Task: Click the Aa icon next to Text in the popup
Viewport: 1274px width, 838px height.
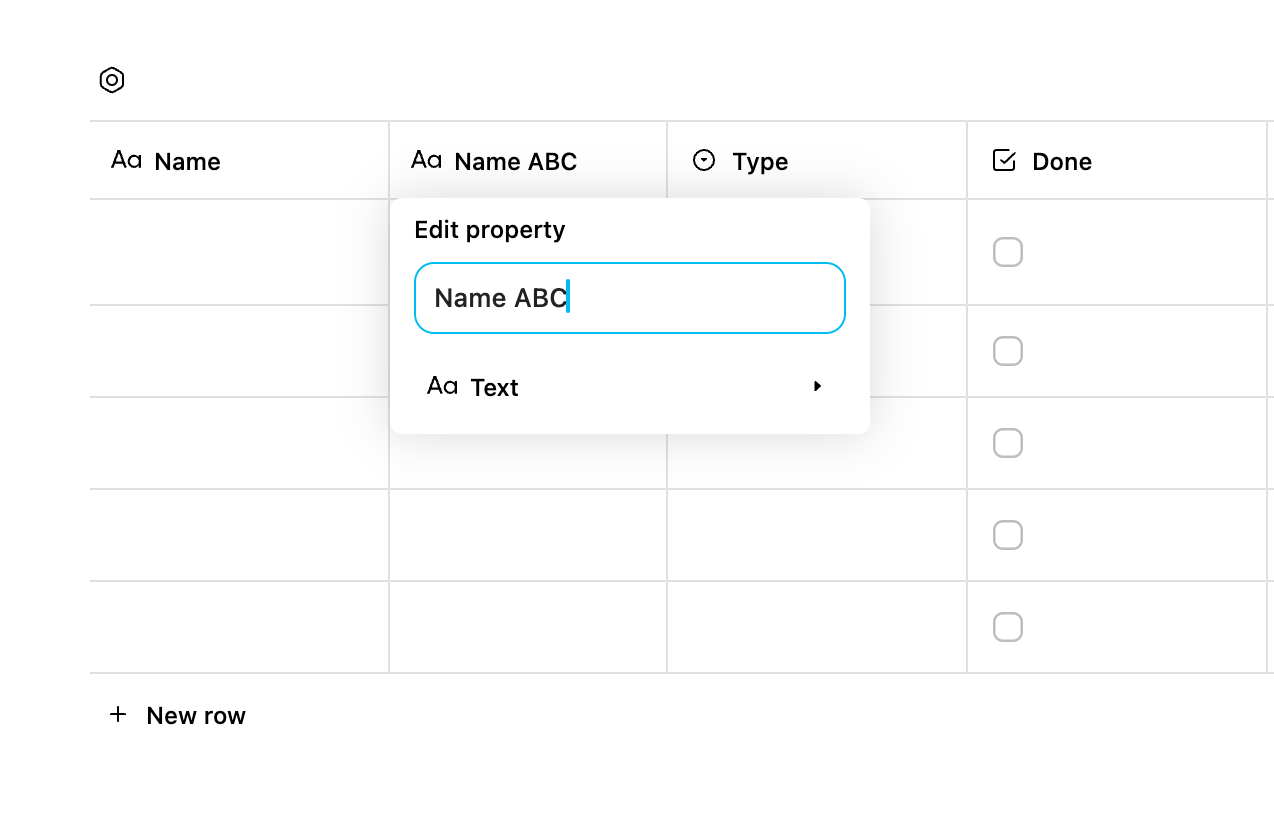Action: tap(443, 387)
